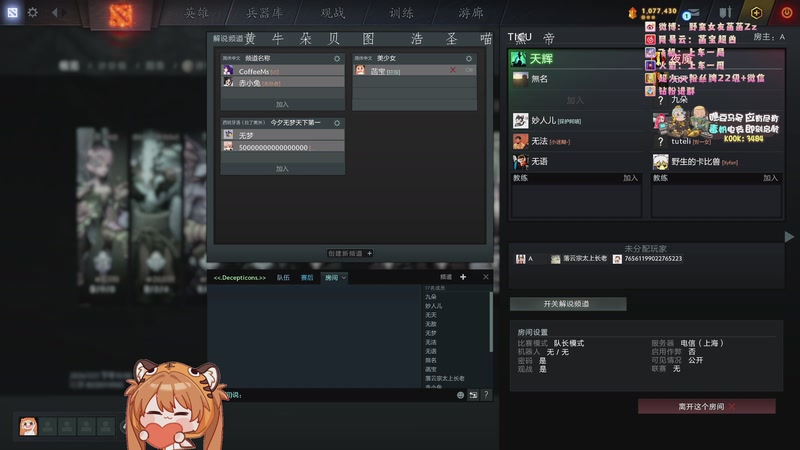Click own profile avatar in party bar

(29, 426)
